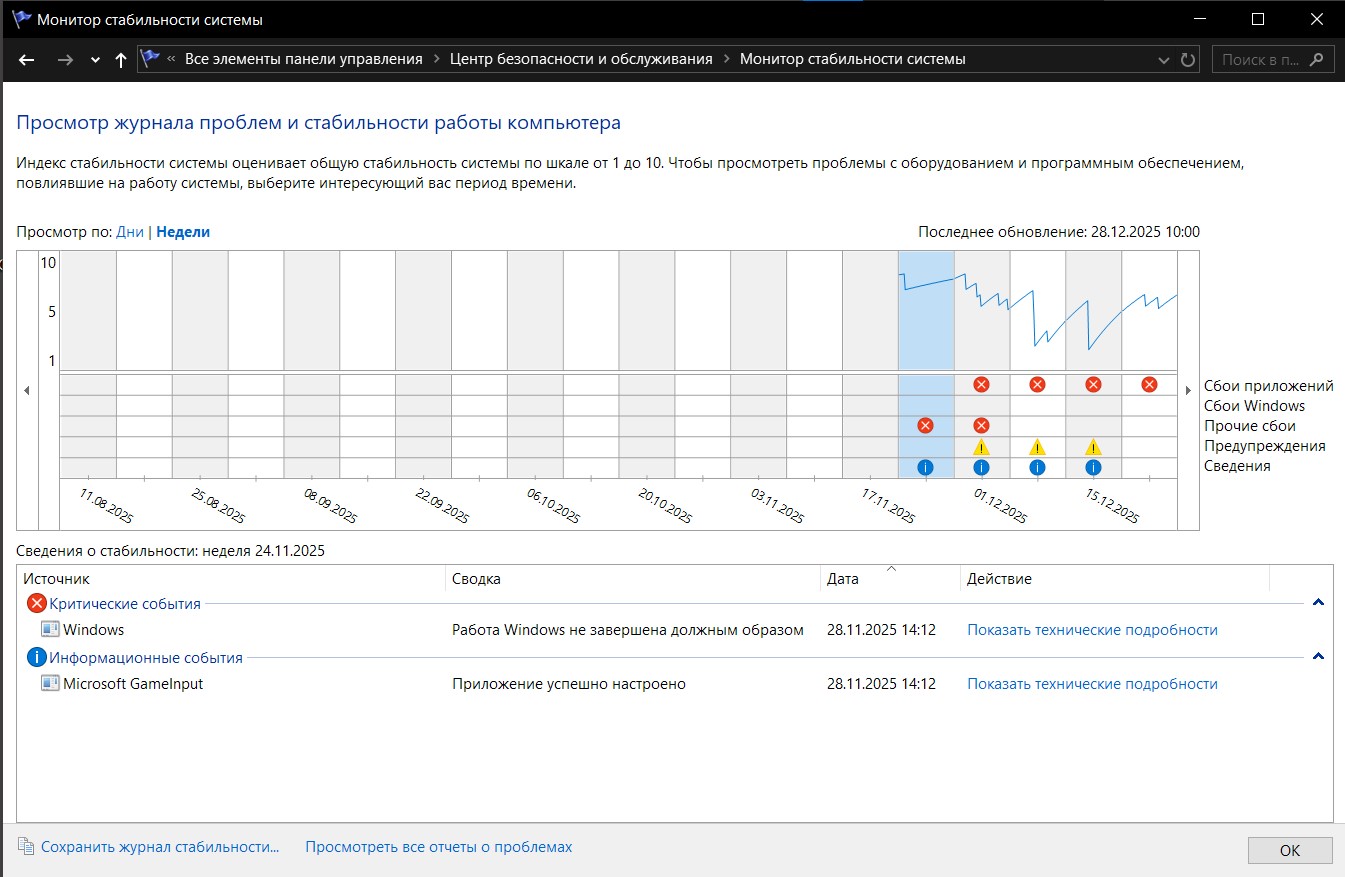Switch chart view to 'Недели'
1345x877 pixels.
pos(183,232)
